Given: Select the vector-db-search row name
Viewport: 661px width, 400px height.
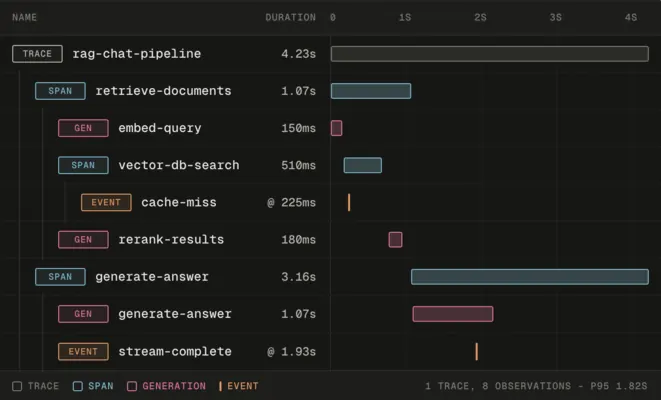Looking at the screenshot, I should coord(179,165).
